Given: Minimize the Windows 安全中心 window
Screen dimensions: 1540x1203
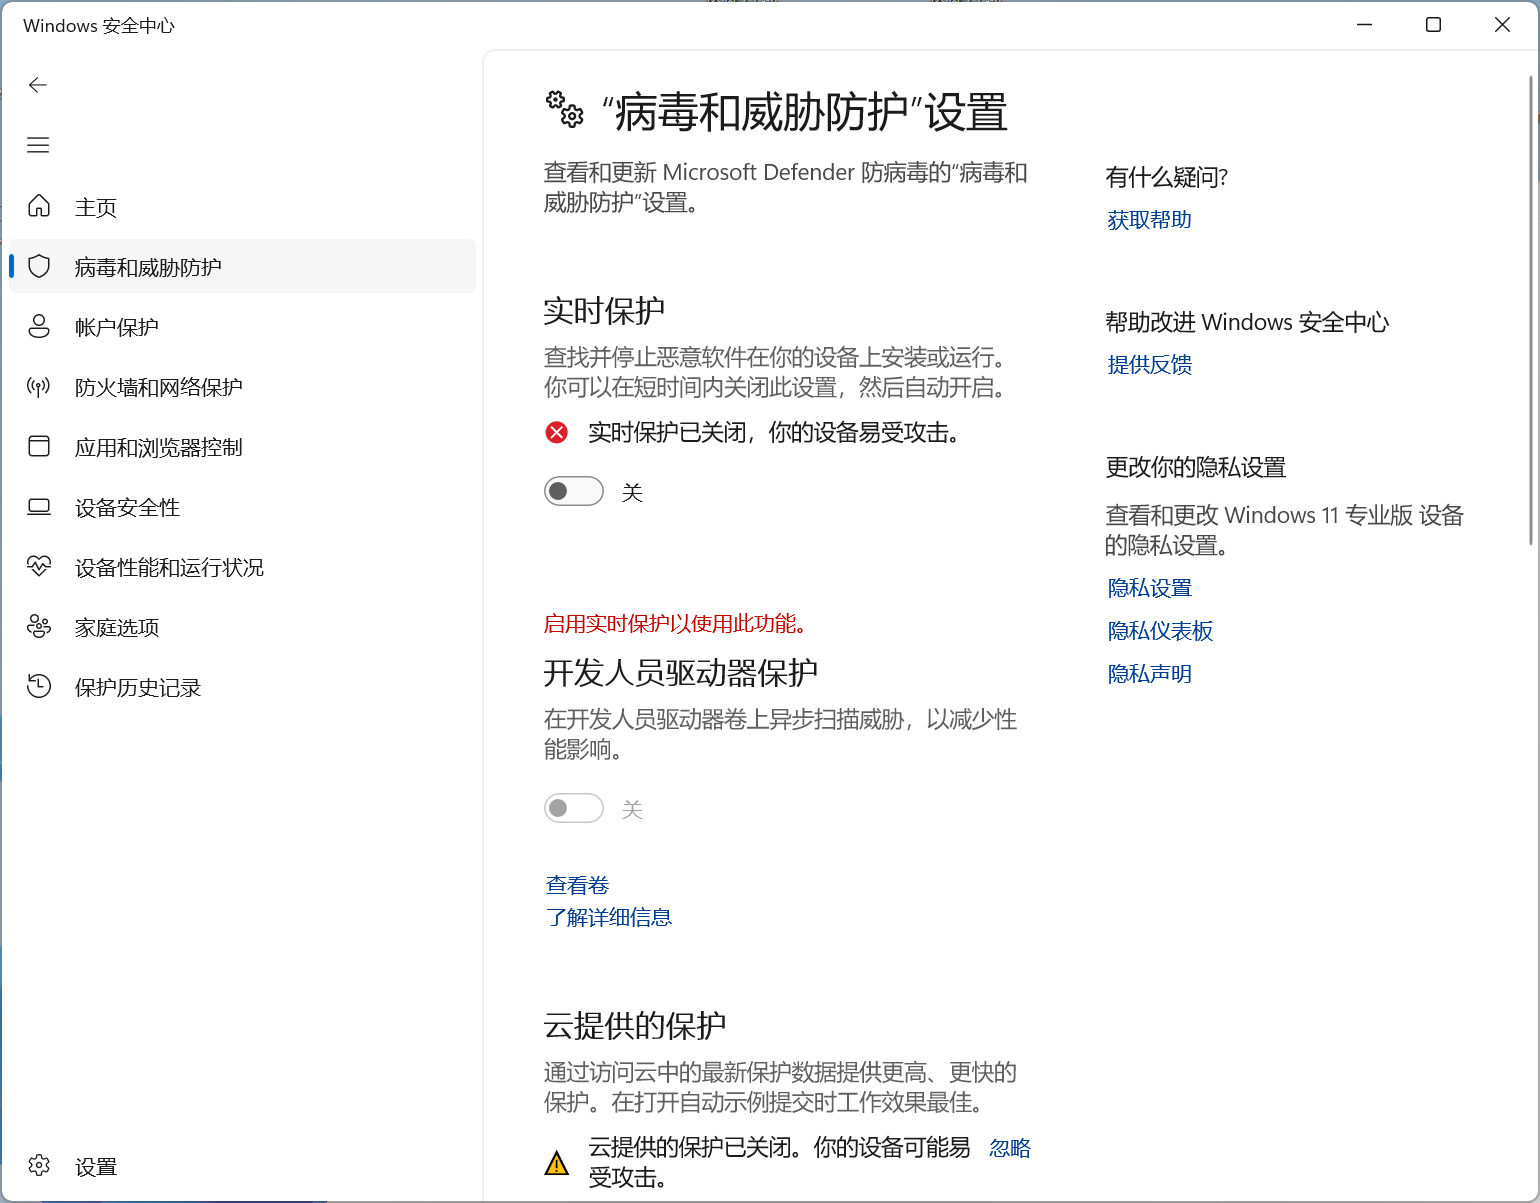Looking at the screenshot, I should point(1364,25).
